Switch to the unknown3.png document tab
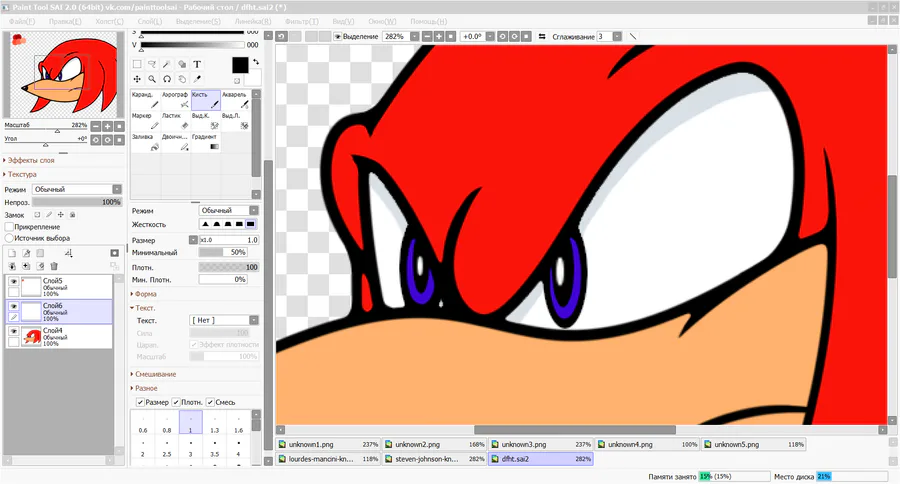The image size is (900, 484). click(541, 444)
